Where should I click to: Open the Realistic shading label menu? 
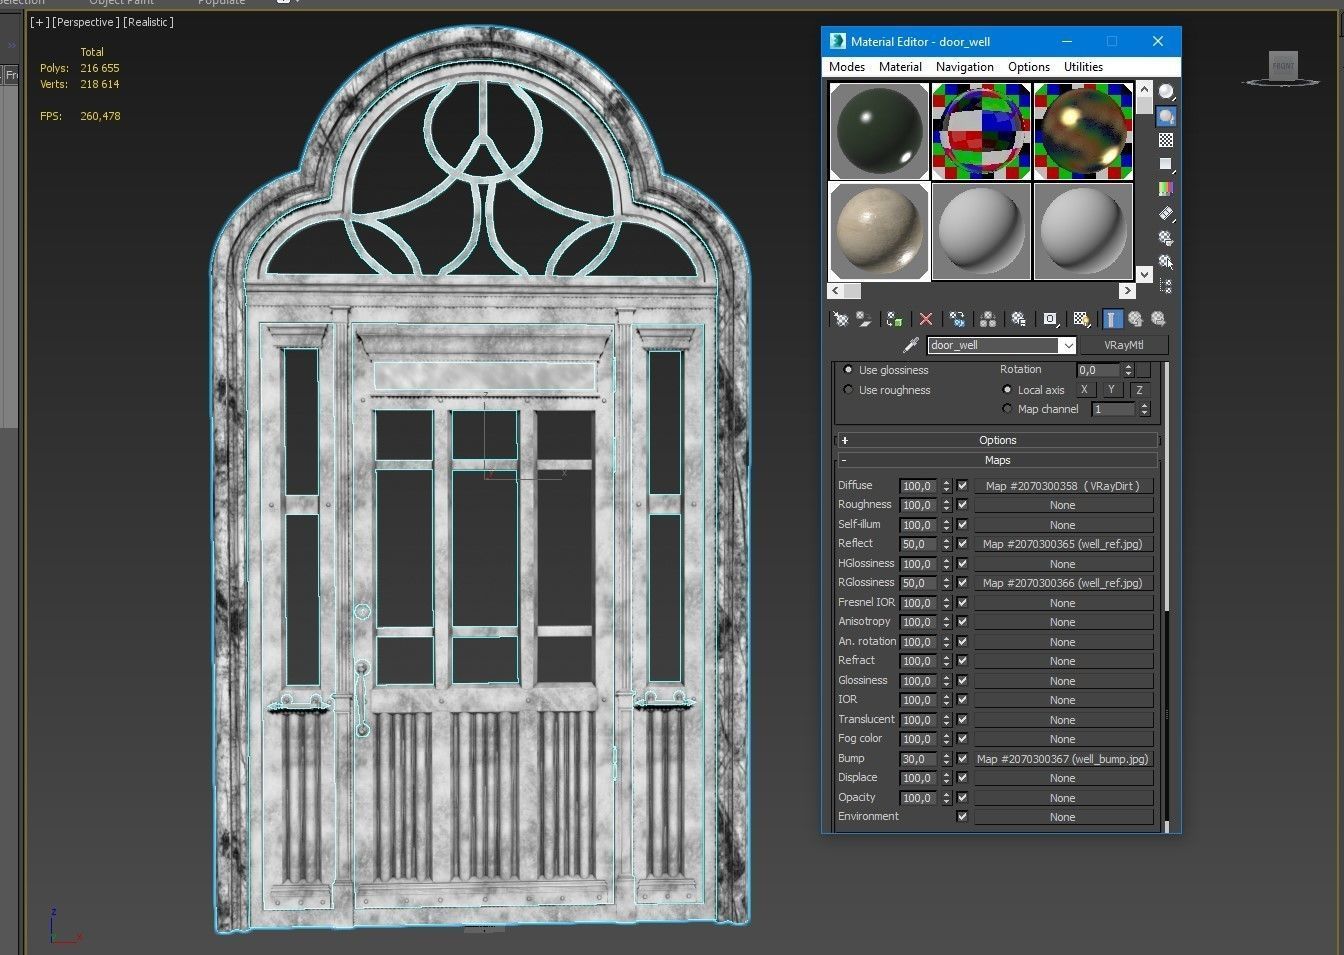tap(148, 22)
